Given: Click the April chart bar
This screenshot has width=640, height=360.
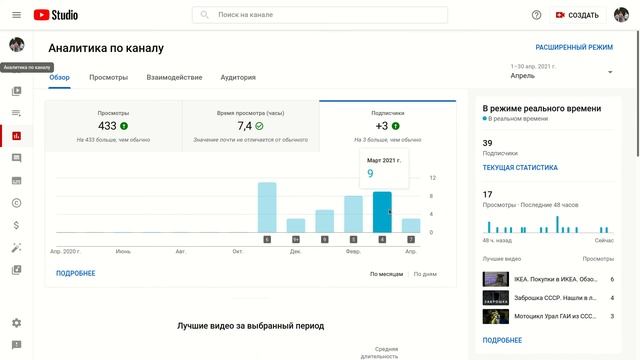Looking at the screenshot, I should (x=411, y=226).
